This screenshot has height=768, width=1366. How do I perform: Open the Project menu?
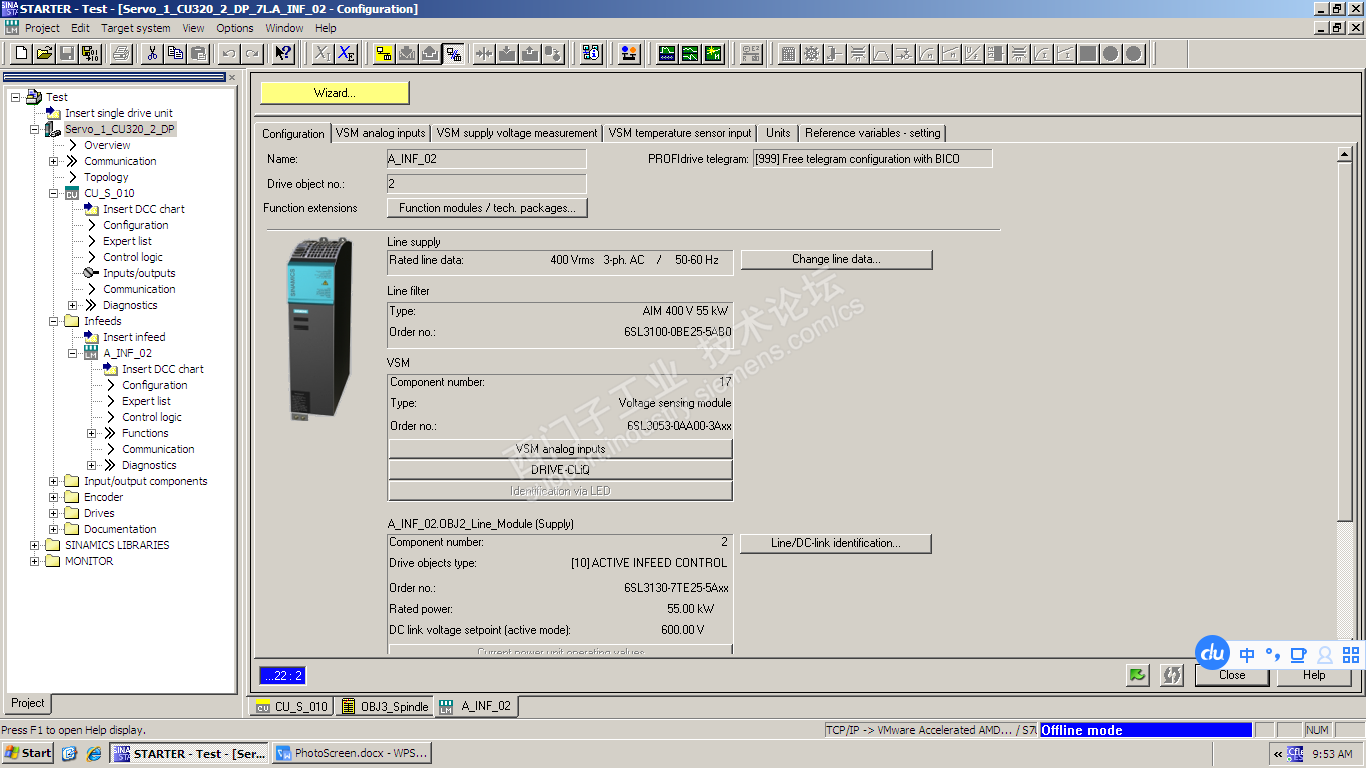(x=42, y=28)
